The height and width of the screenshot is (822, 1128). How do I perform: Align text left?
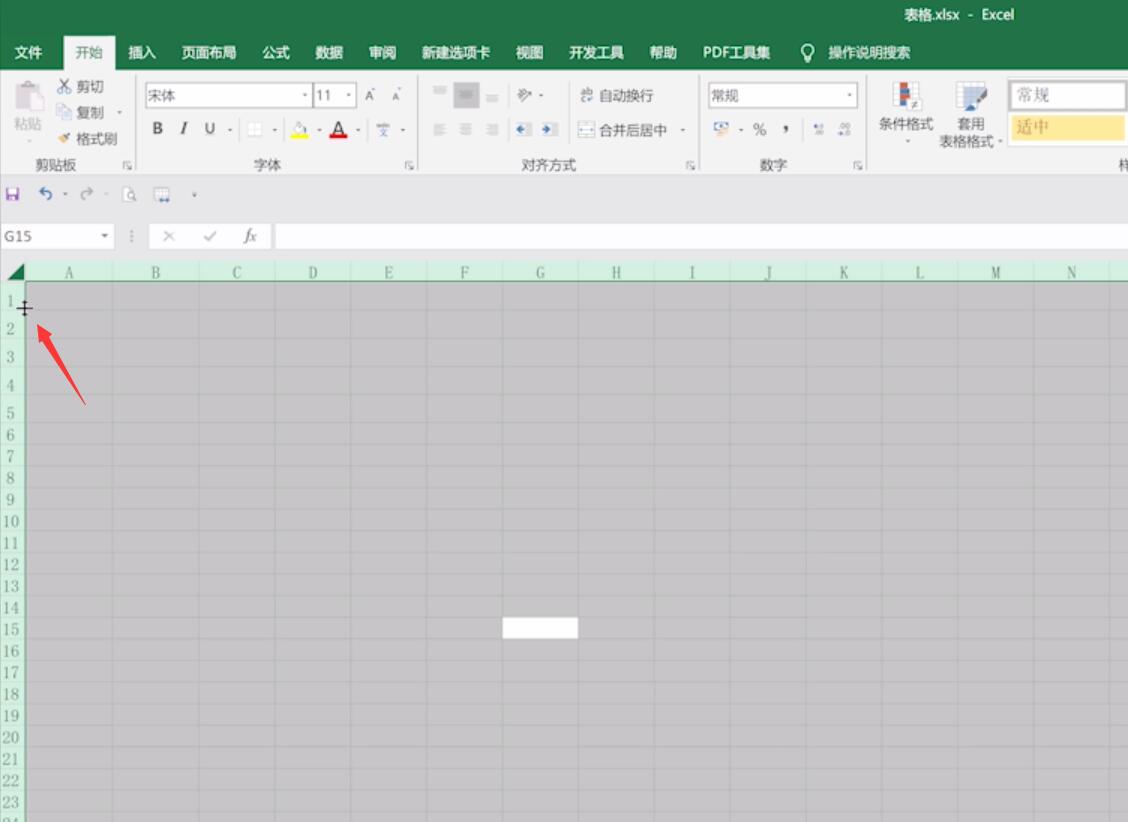click(440, 129)
